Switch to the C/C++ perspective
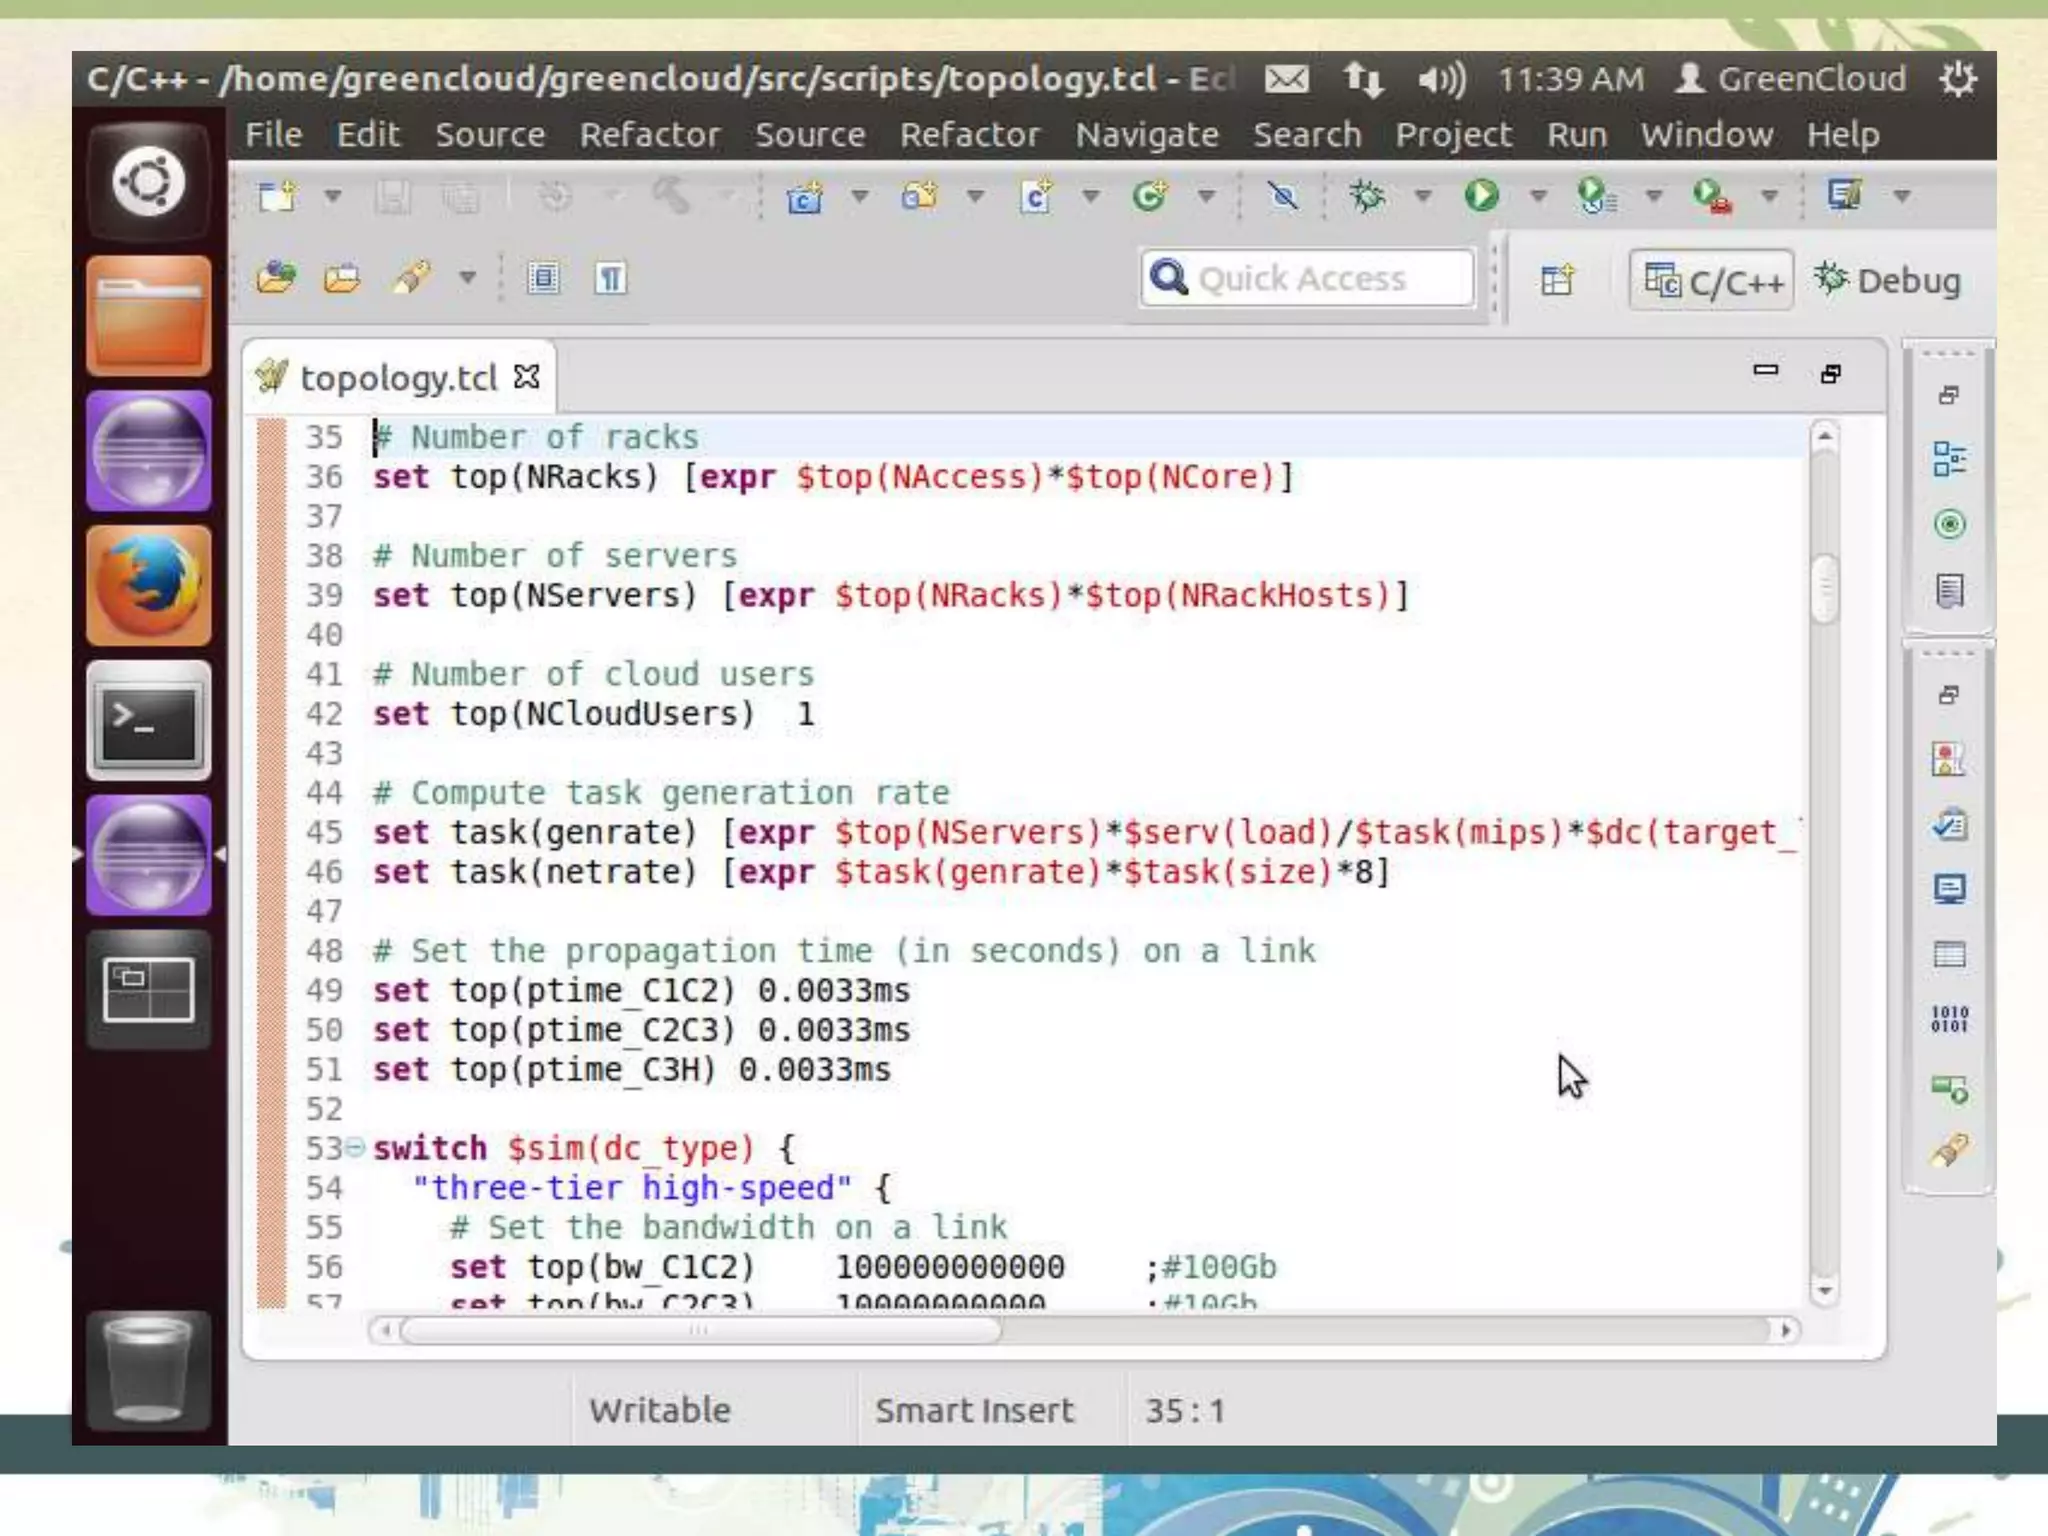2048x1536 pixels. (x=1712, y=281)
